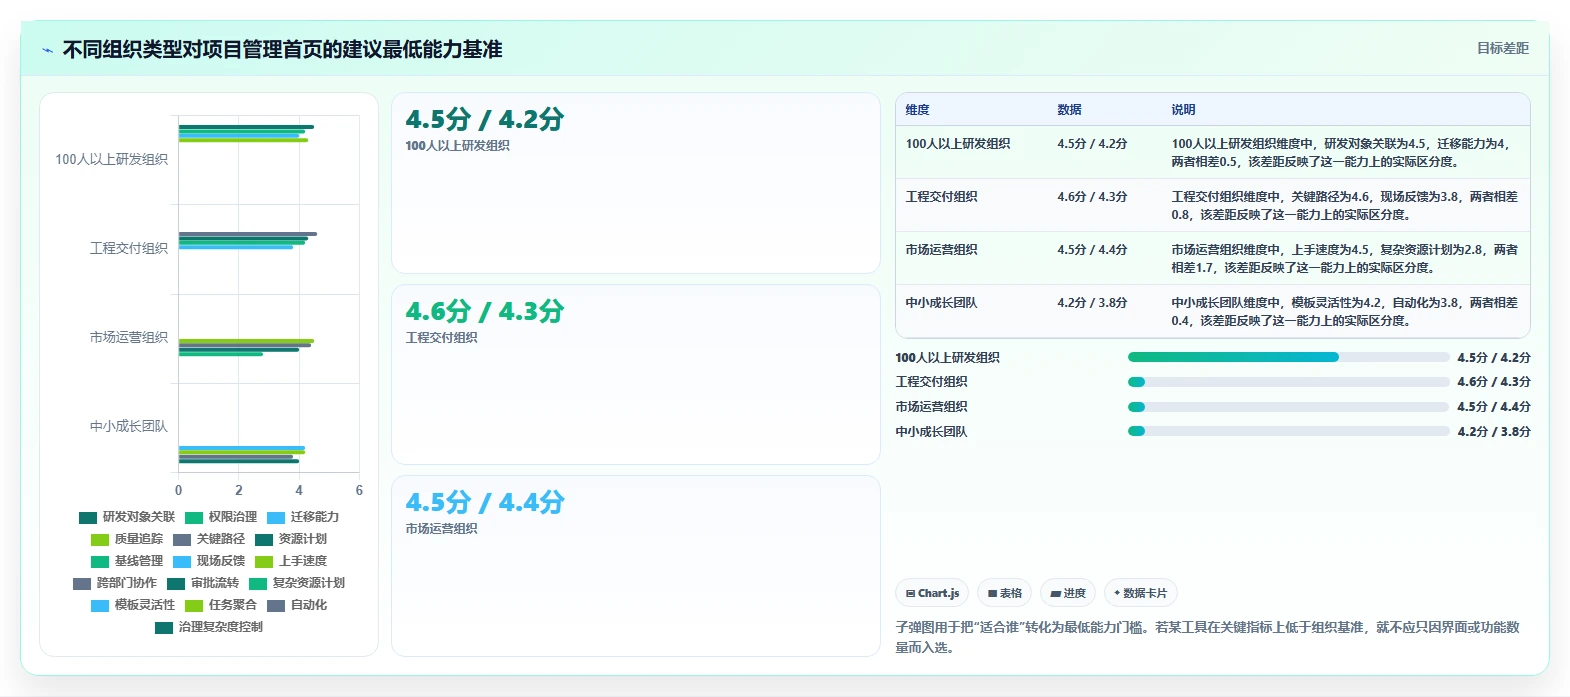This screenshot has width=1570, height=697.
Task: Click the 中小成长团队 table row label
Action: point(942,303)
